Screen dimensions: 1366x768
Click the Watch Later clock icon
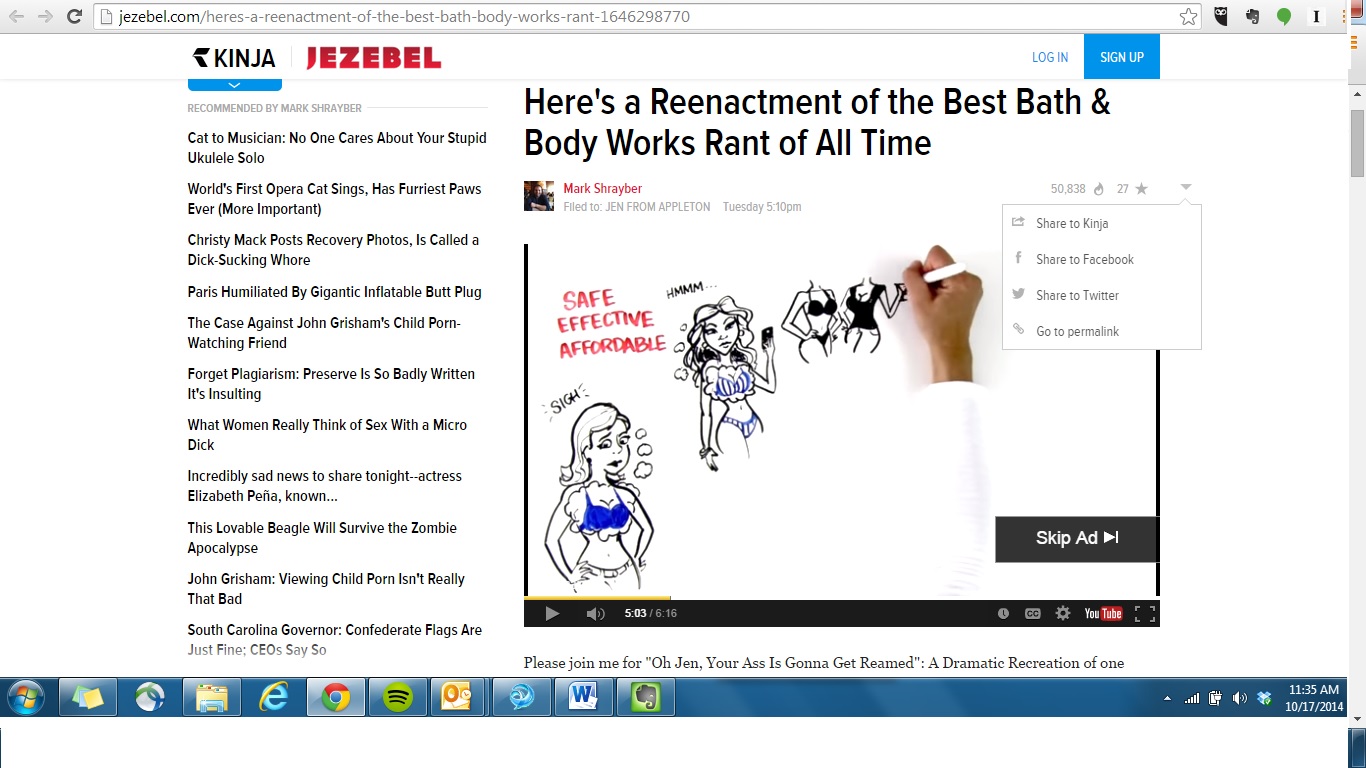[x=1003, y=613]
